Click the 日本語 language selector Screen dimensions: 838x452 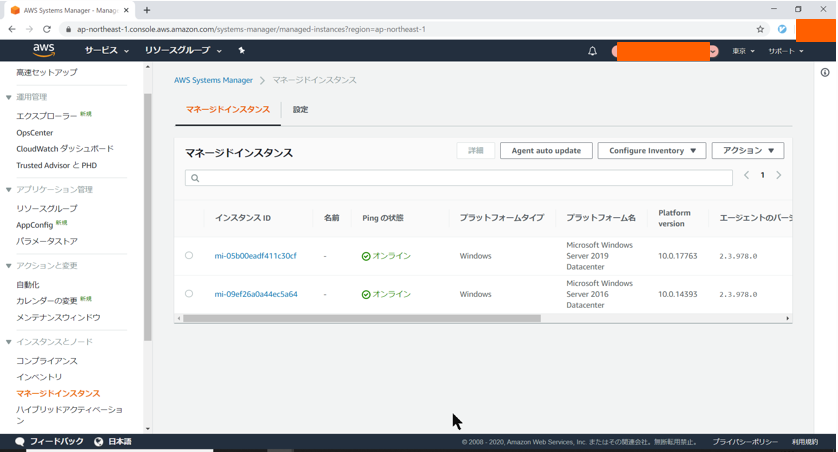[x=120, y=441]
